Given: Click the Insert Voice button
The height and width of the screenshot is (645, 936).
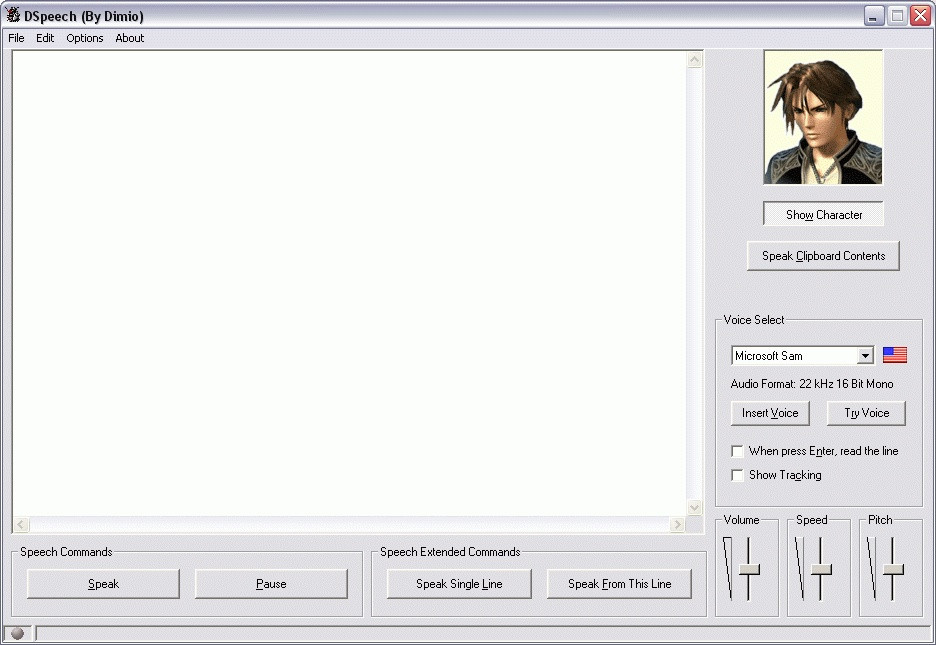Looking at the screenshot, I should [x=770, y=413].
